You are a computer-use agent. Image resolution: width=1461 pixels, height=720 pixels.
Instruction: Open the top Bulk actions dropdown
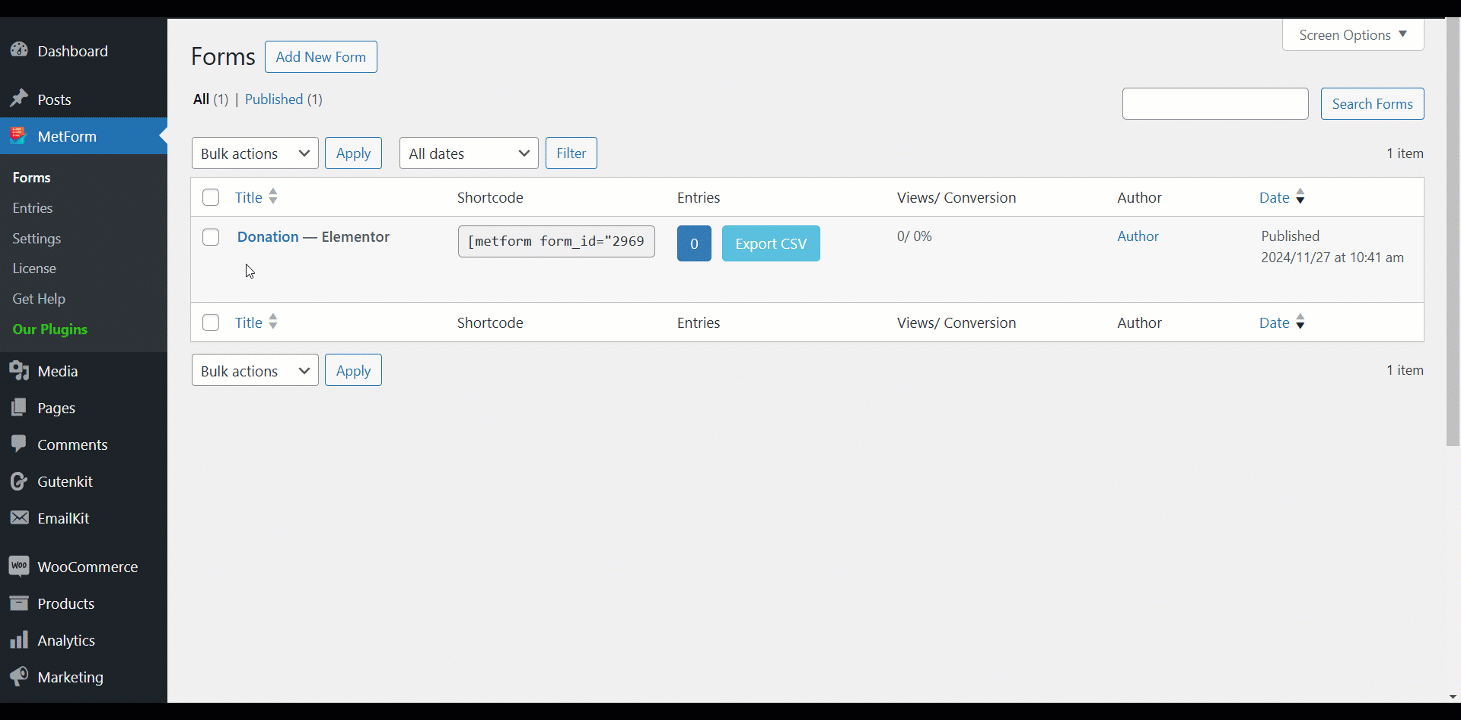255,153
